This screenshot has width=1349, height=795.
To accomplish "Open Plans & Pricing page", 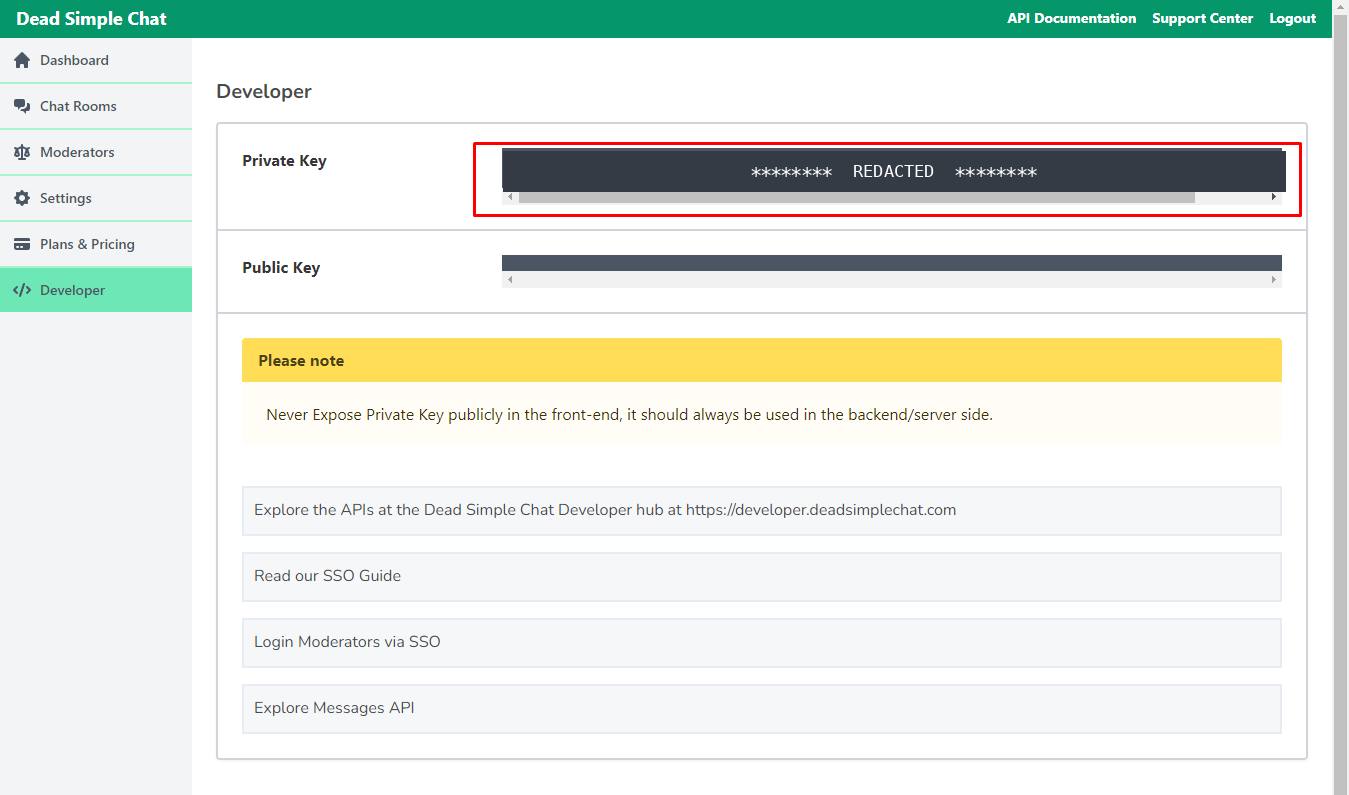I will point(96,244).
